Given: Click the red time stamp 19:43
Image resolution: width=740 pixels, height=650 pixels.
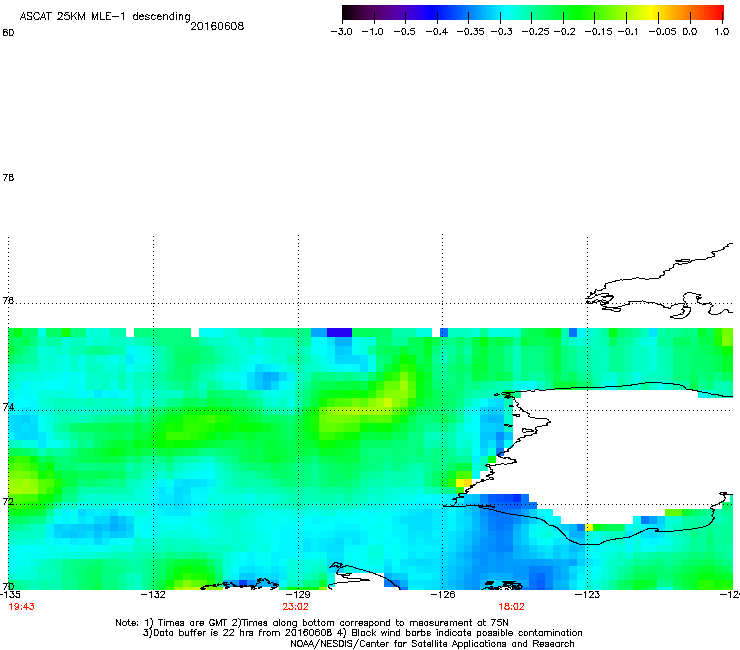Looking at the screenshot, I should click(21, 607).
